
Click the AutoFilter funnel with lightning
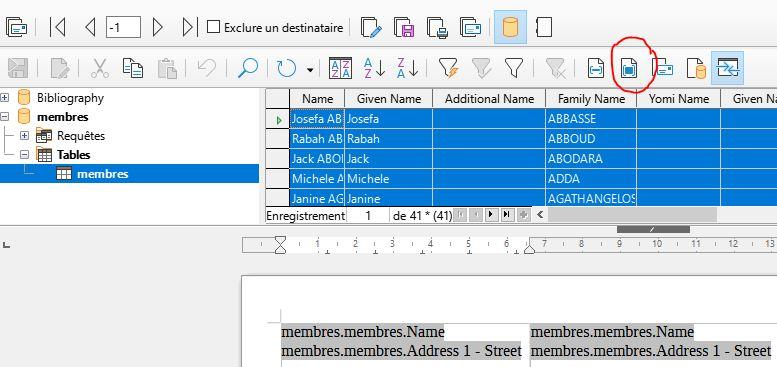click(x=448, y=68)
